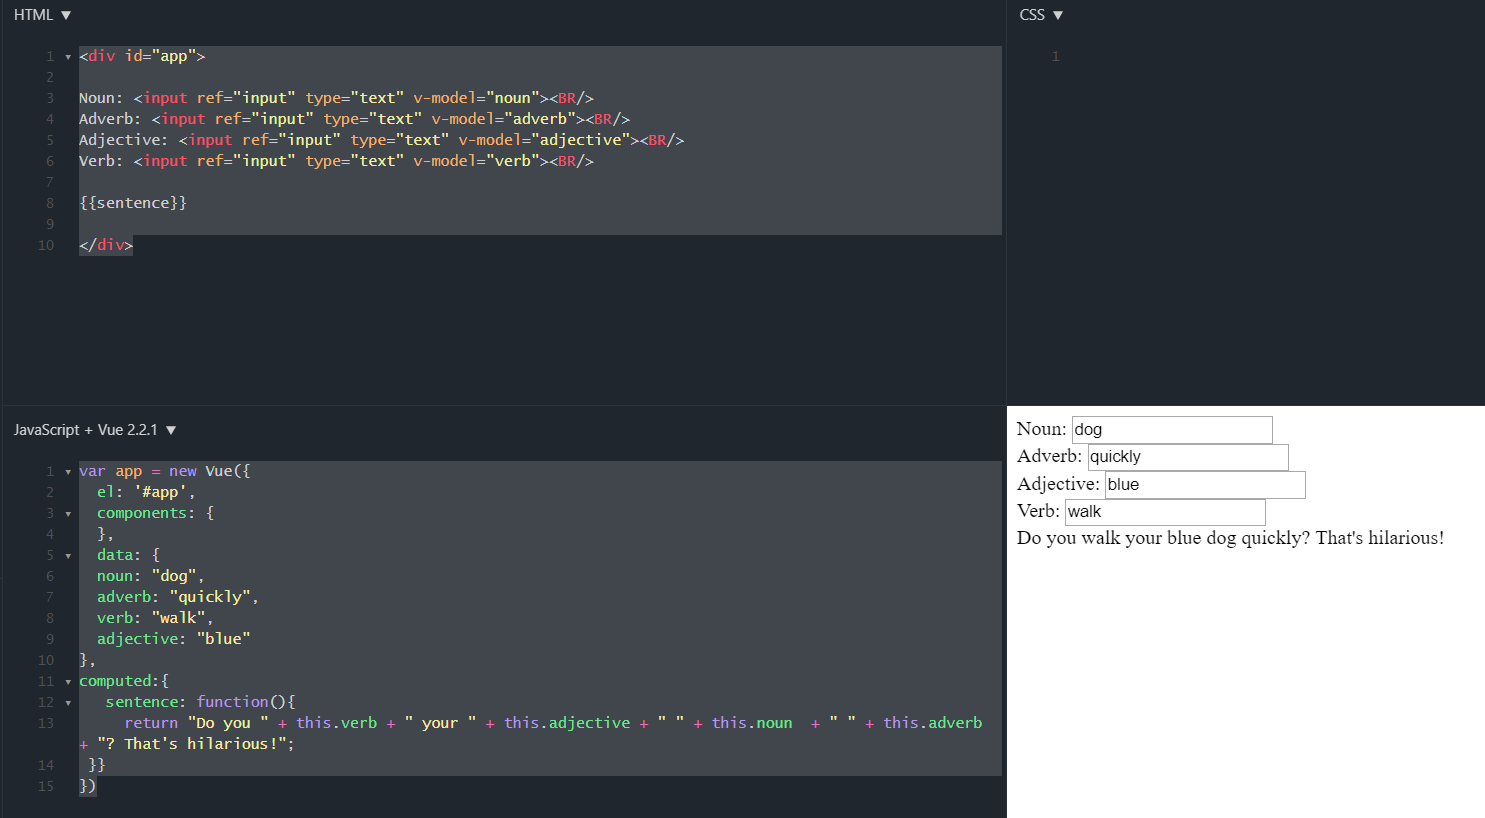Viewport: 1485px width, 818px height.
Task: Click the Noun: label in preview
Action: pos(1042,429)
